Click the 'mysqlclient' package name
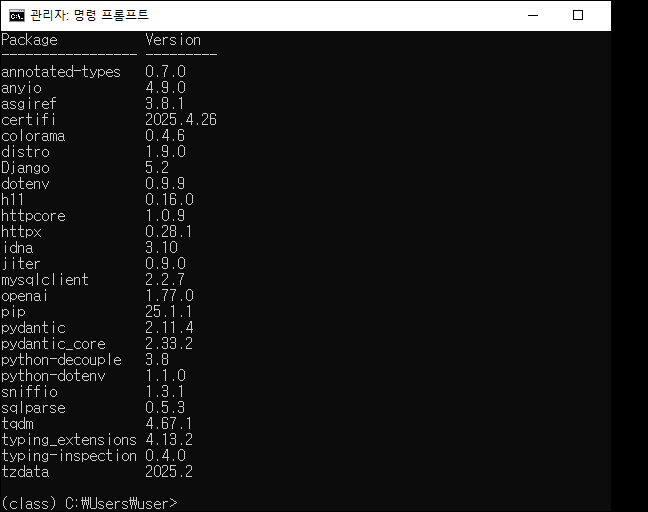Image resolution: width=648 pixels, height=512 pixels. coord(45,280)
